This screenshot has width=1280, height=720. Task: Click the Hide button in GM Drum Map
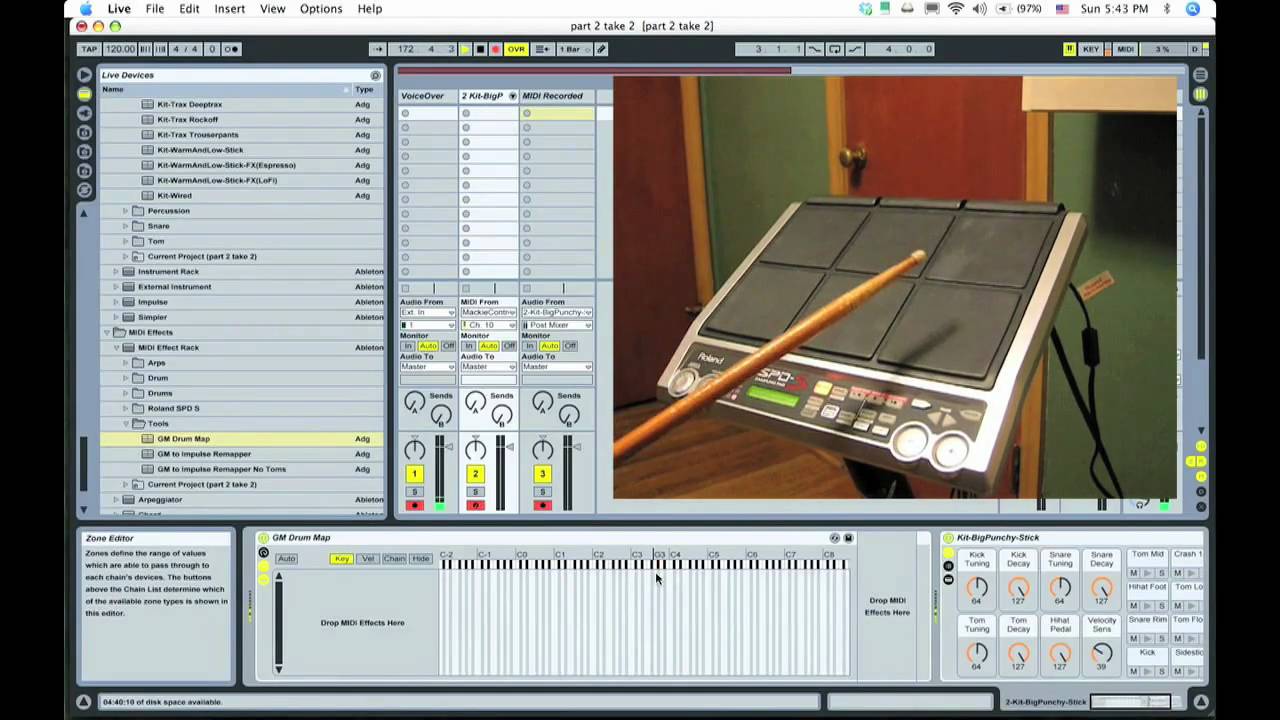click(x=421, y=559)
